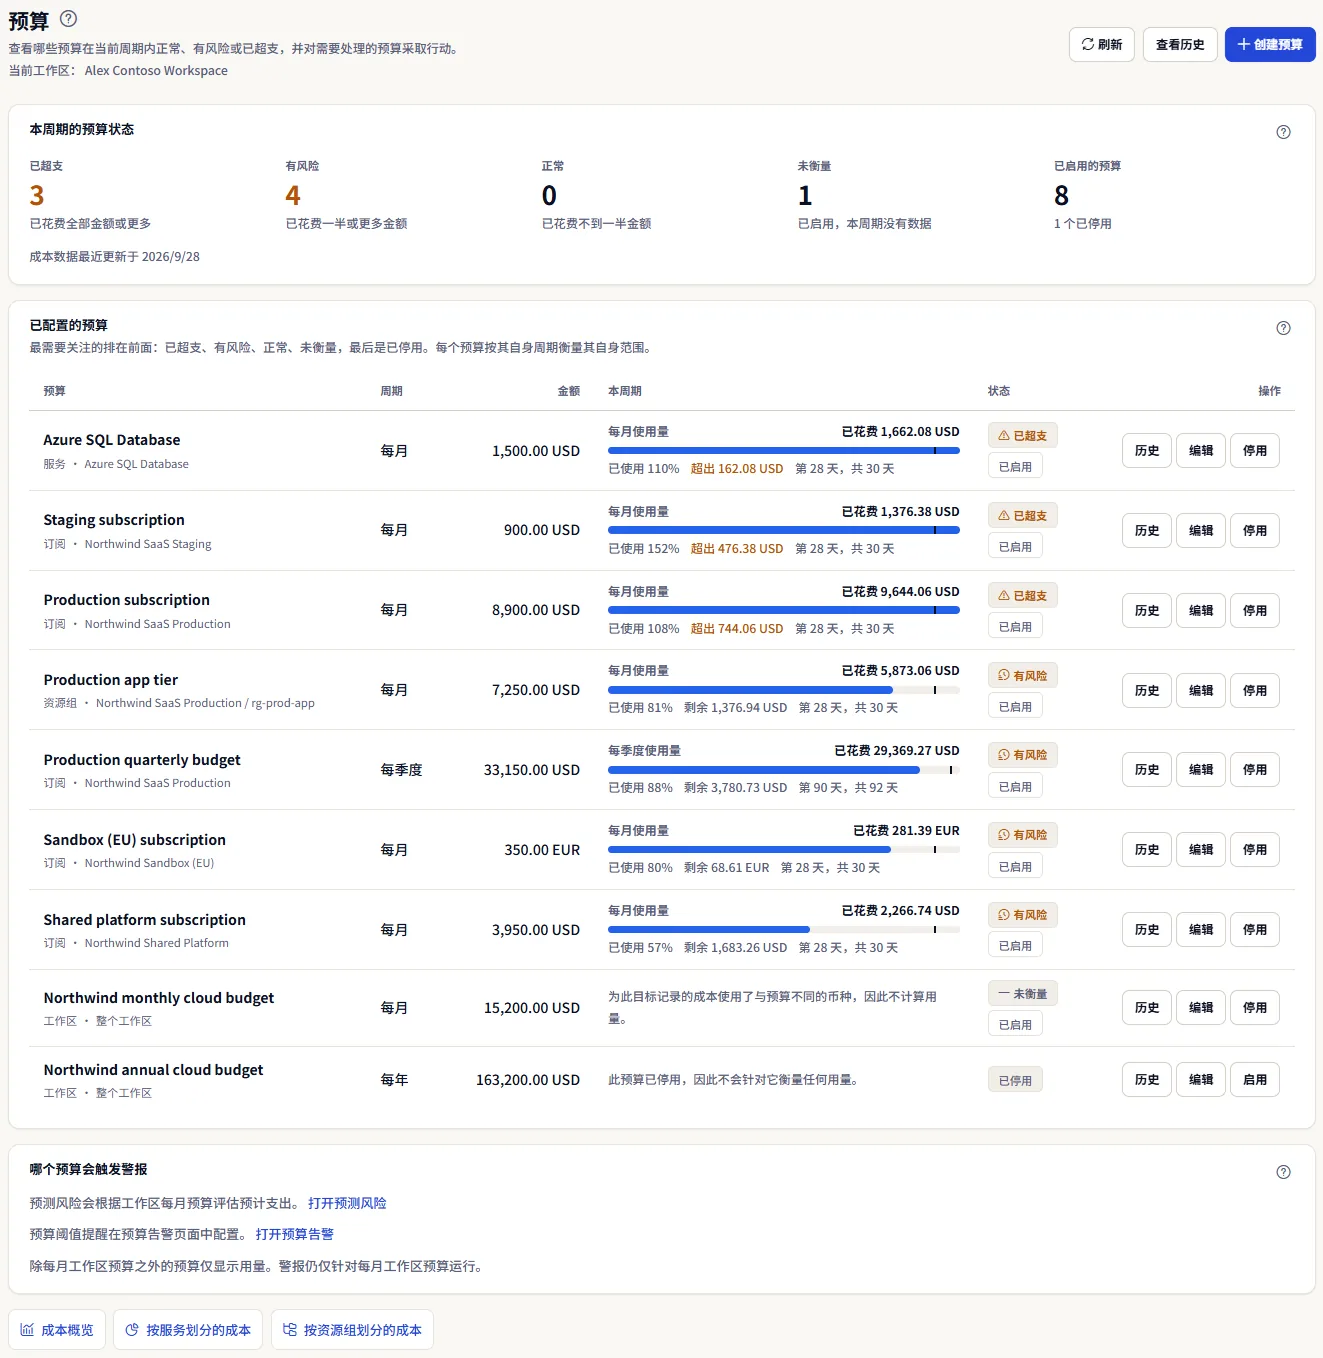The width and height of the screenshot is (1323, 1358).
Task: Disable the Sandbox (EU) subscription budget
Action: (x=1255, y=850)
